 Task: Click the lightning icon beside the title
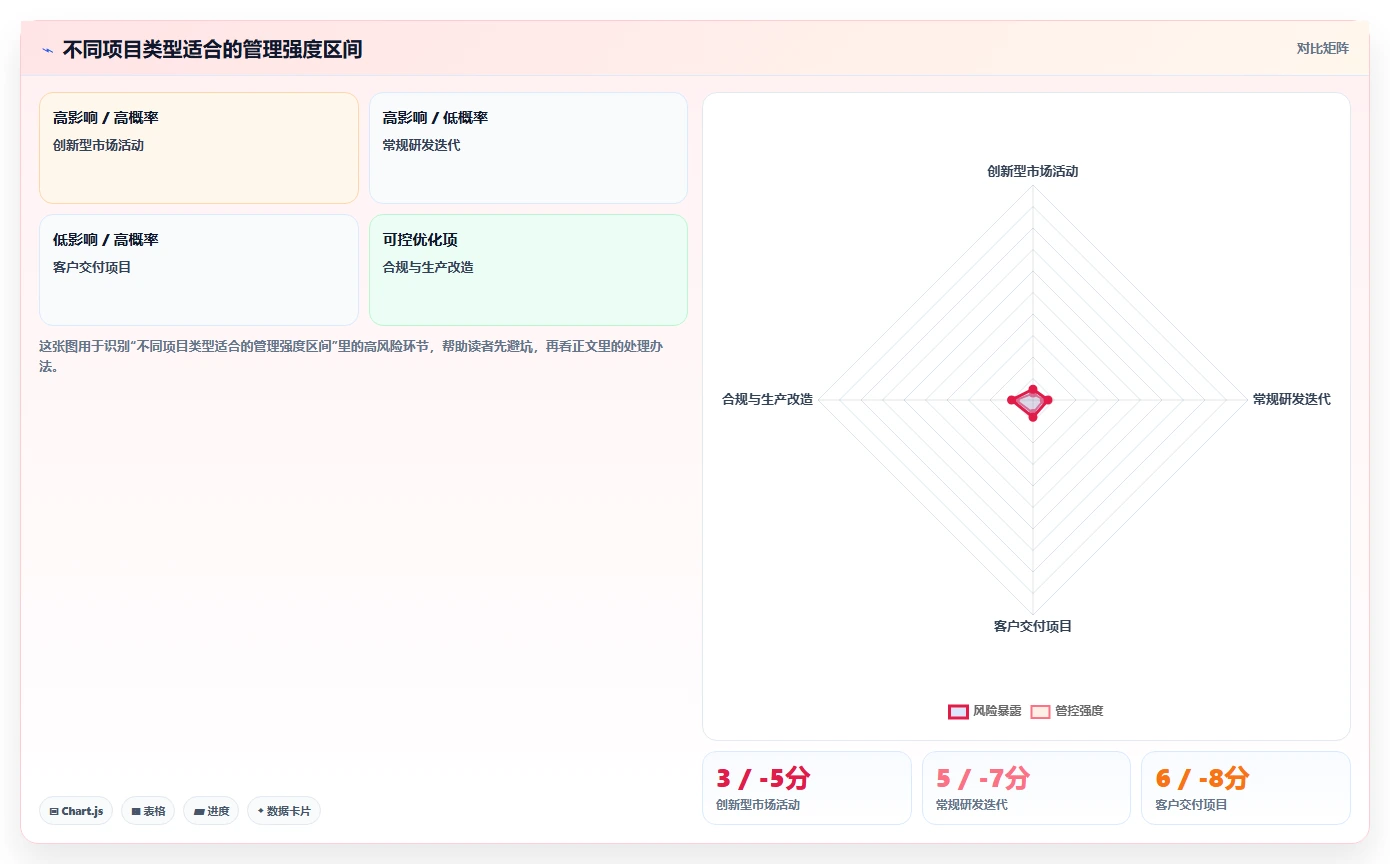click(48, 49)
